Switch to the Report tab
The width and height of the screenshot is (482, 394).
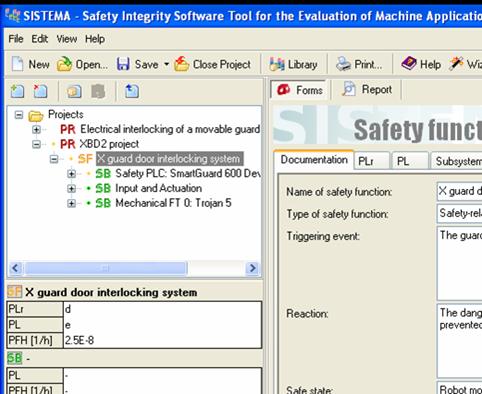click(366, 90)
